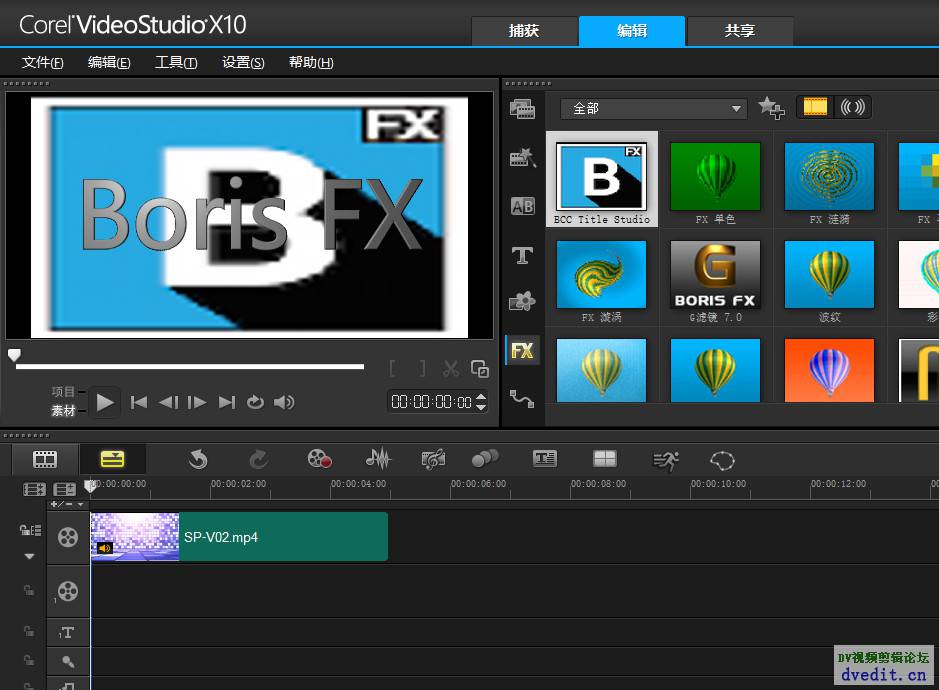The width and height of the screenshot is (939, 690).
Task: Step to the previous frame
Action: [168, 402]
